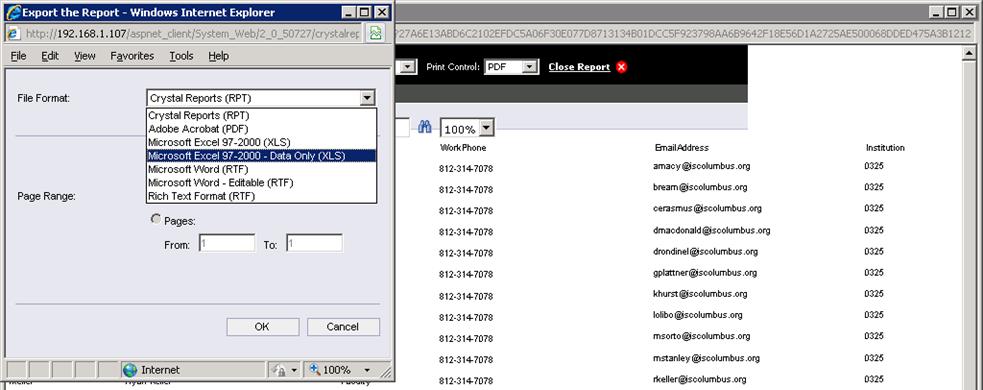Image resolution: width=983 pixels, height=390 pixels.
Task: Click the work phone in amacy row
Action: click(466, 169)
